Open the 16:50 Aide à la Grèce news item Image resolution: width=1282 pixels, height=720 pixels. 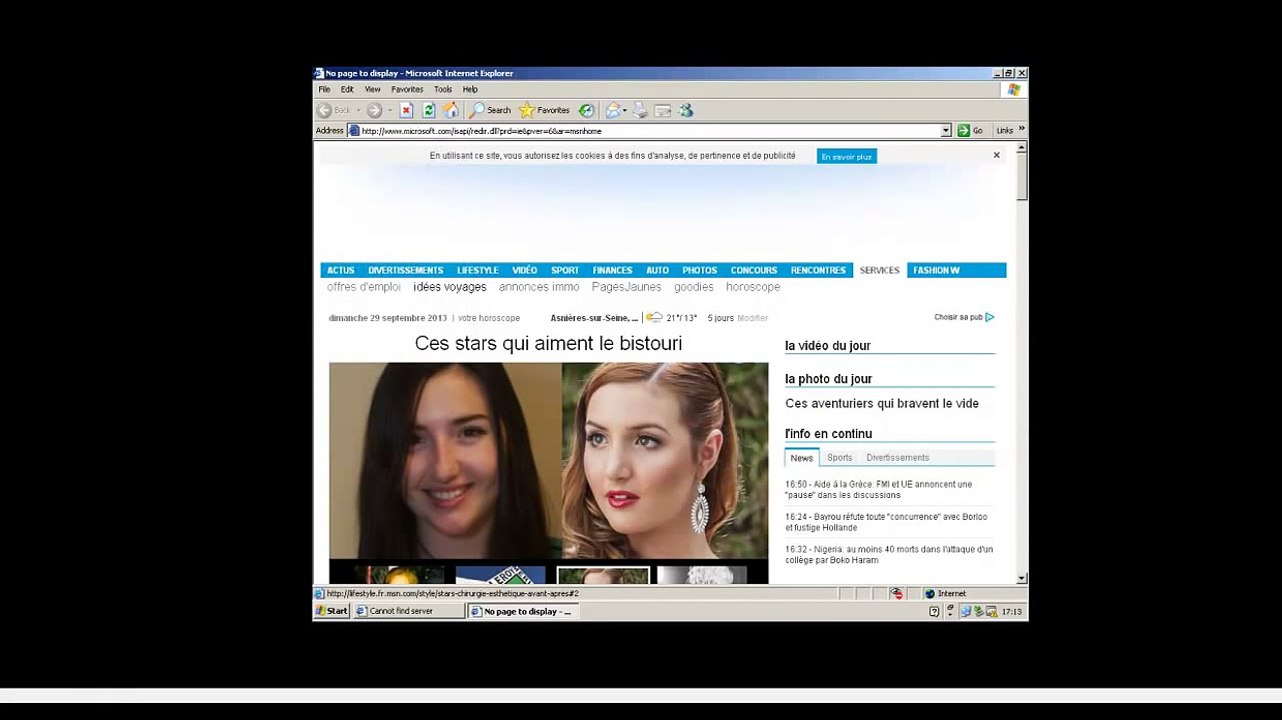pos(879,490)
